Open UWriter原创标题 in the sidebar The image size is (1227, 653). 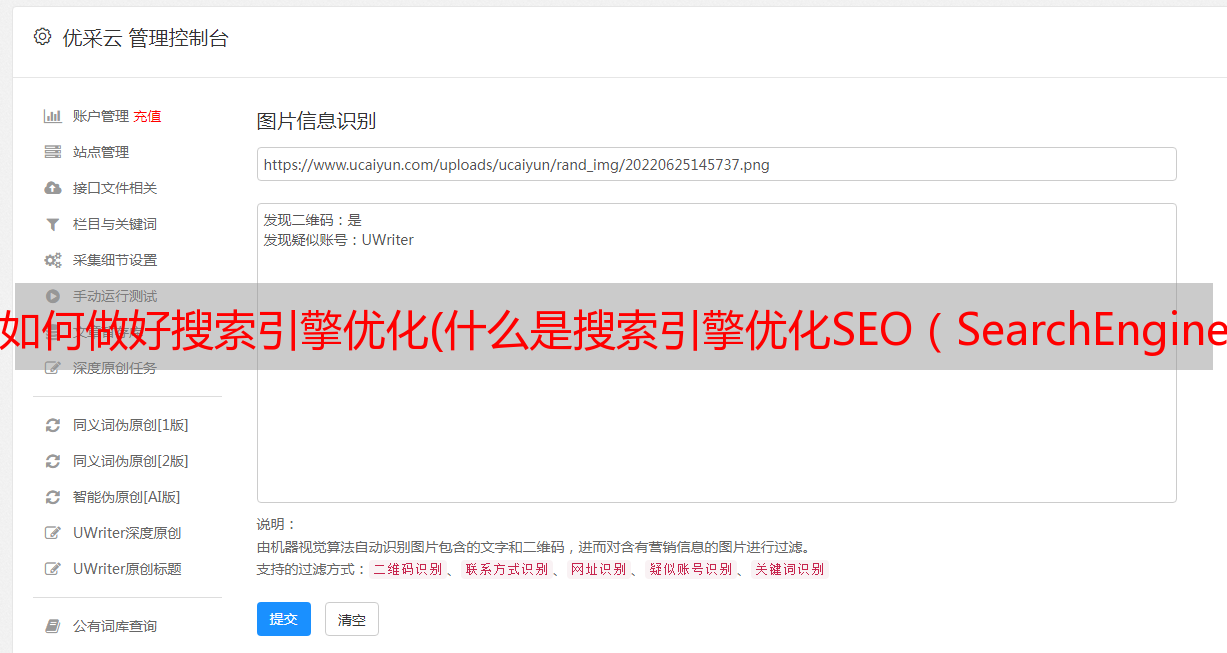(127, 569)
